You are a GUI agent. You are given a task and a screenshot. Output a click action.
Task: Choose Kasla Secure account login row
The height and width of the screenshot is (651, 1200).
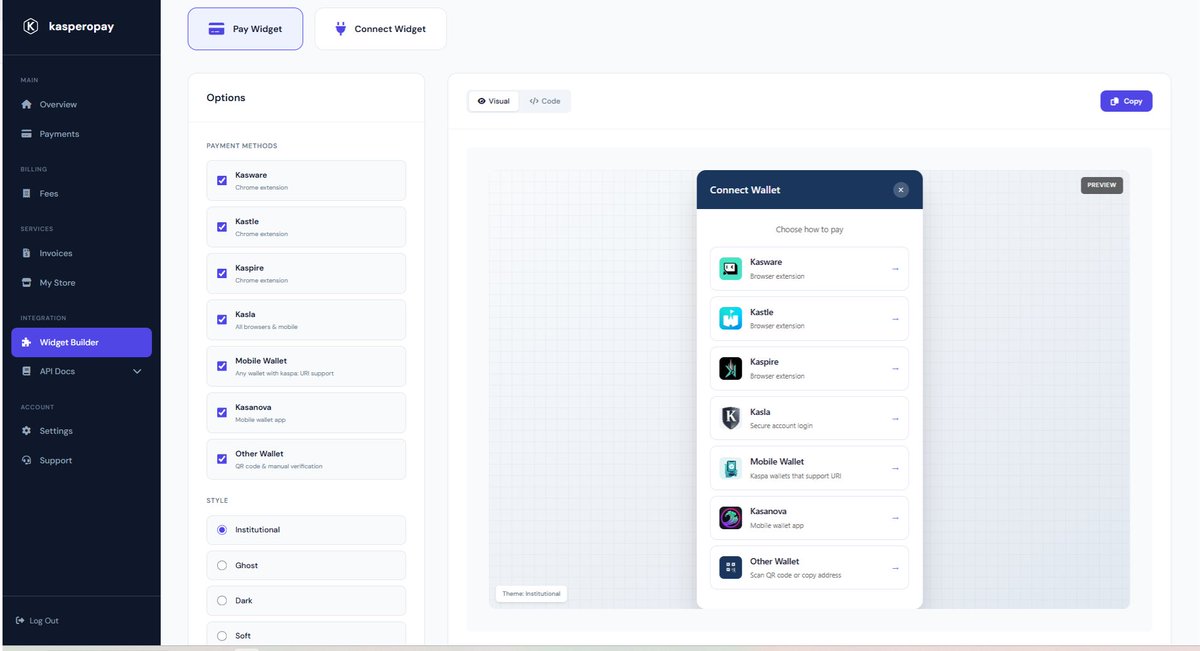pyautogui.click(x=809, y=418)
